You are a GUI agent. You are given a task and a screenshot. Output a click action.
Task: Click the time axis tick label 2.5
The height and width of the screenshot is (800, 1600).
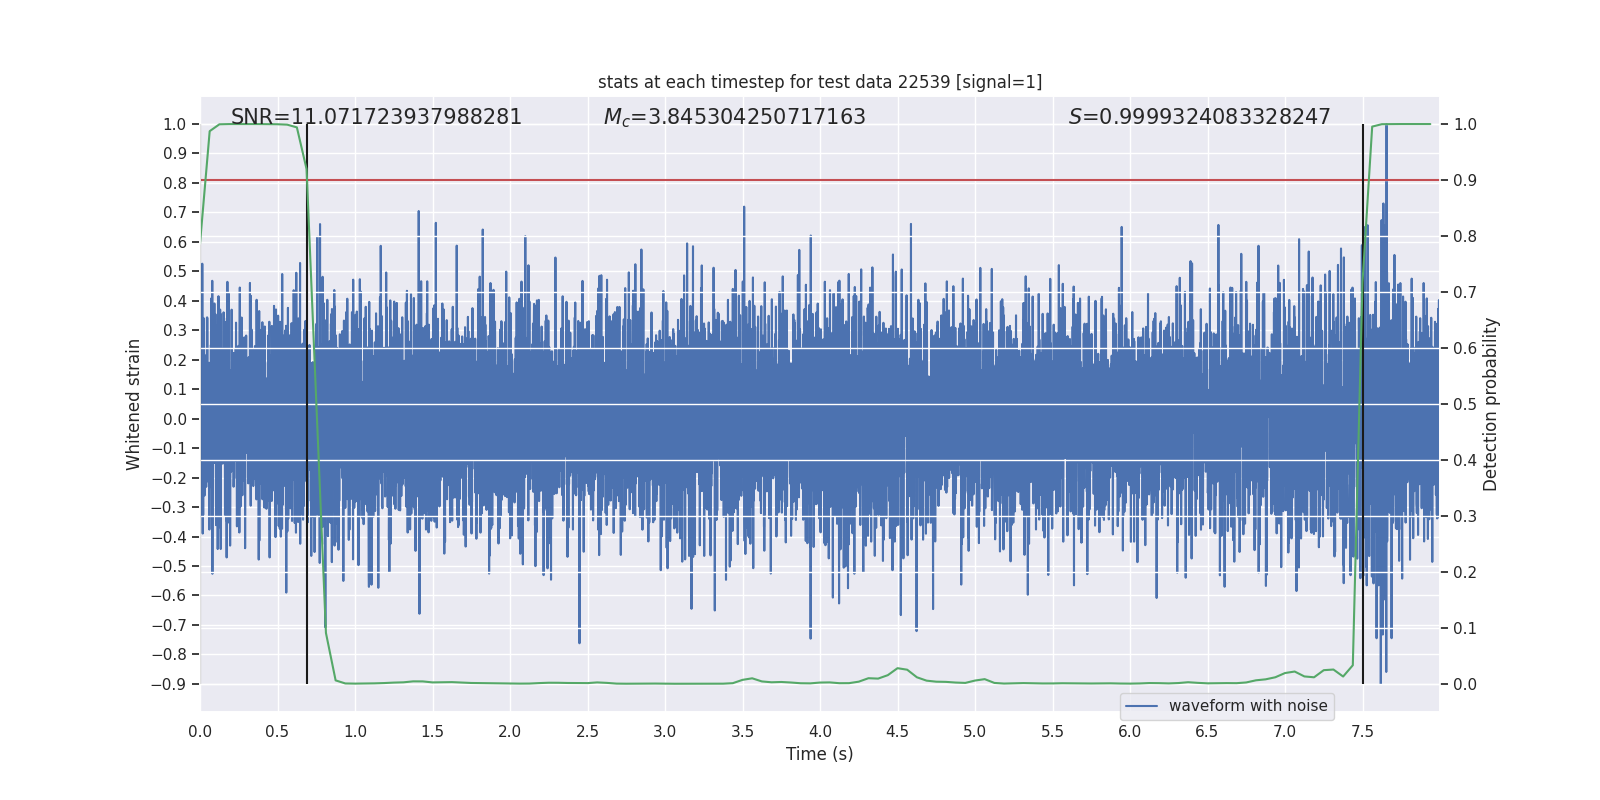point(588,731)
